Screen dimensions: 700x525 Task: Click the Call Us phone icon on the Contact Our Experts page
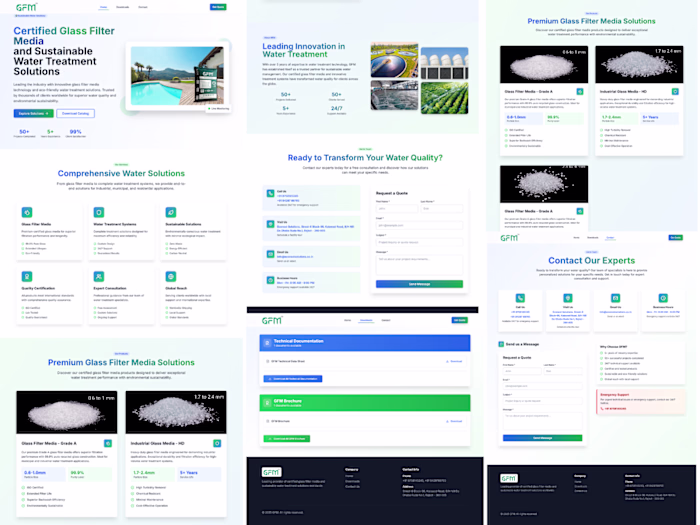tap(520, 298)
